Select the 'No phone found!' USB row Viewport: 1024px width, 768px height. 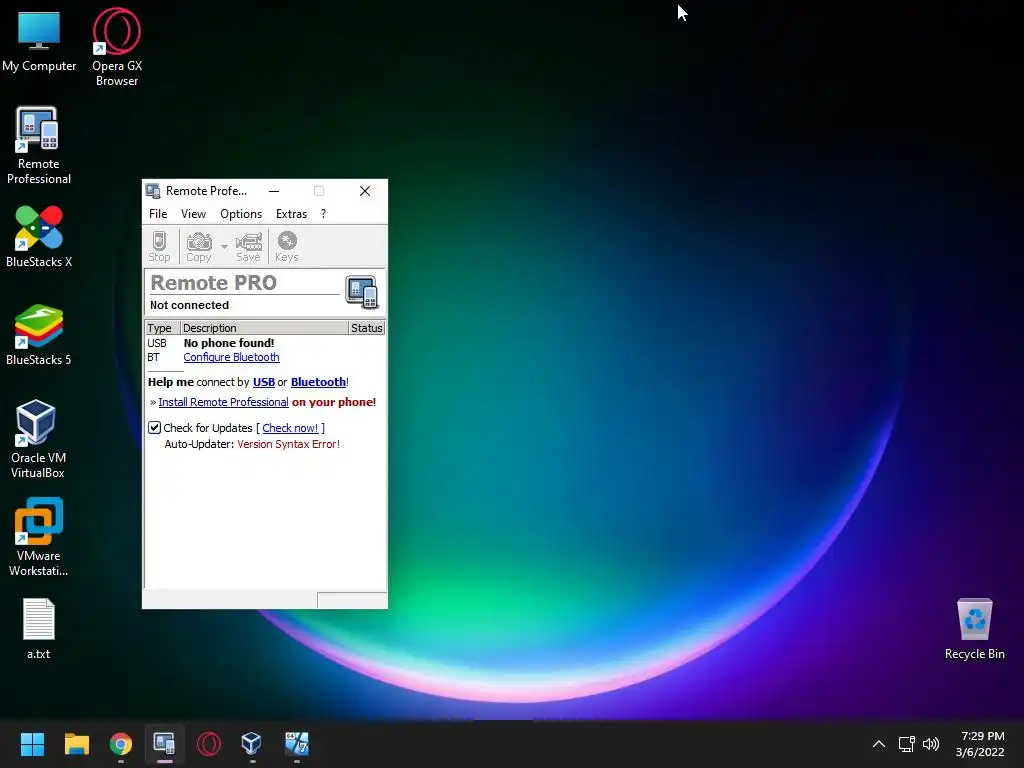click(x=264, y=343)
